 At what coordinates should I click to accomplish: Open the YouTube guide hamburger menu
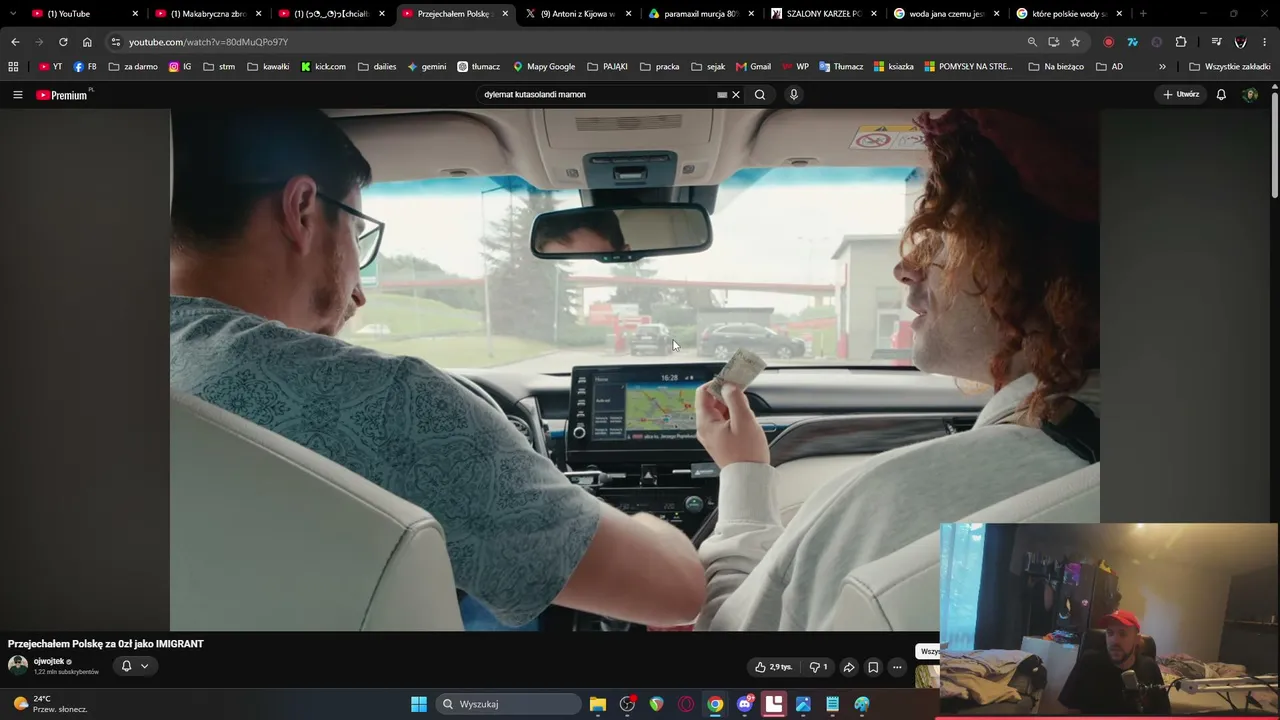[17, 95]
